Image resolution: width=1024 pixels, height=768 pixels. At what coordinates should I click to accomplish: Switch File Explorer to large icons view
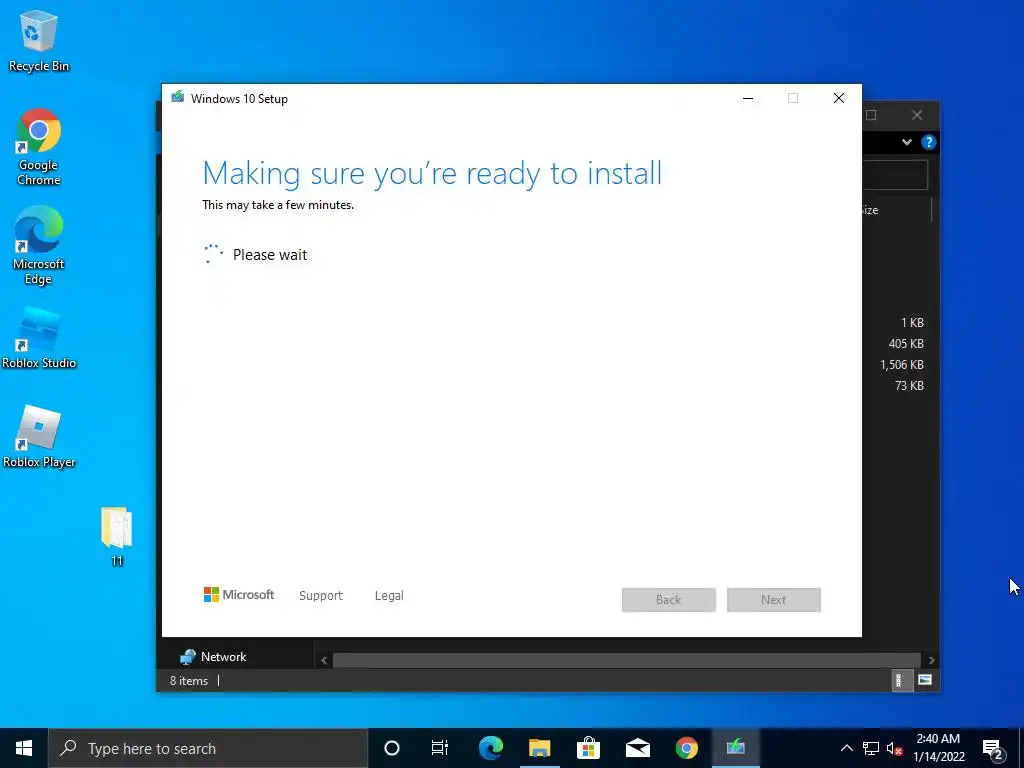tap(925, 680)
